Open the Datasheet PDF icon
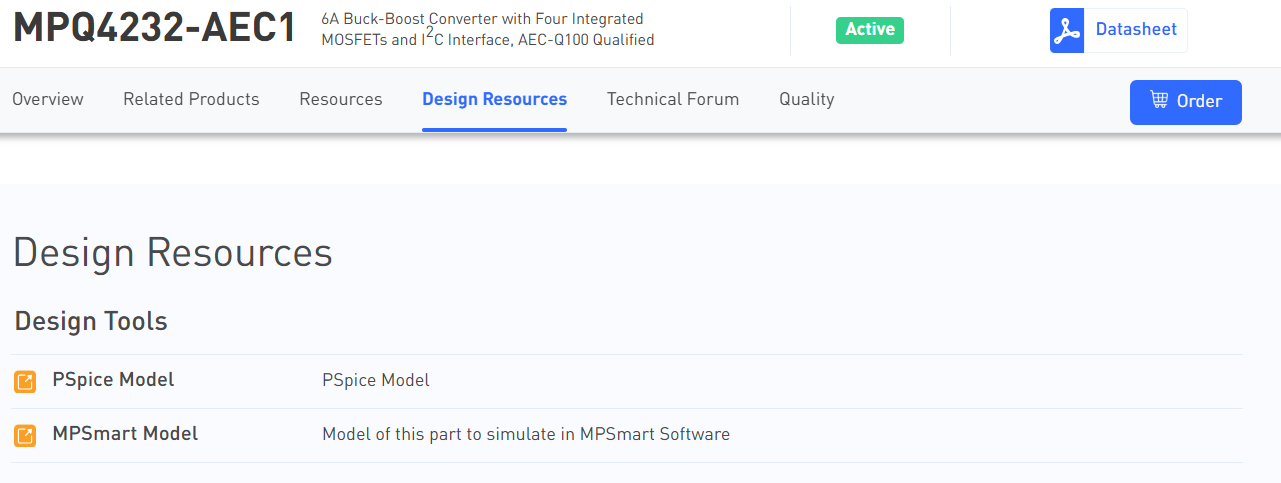This screenshot has height=483, width=1281. [1067, 30]
